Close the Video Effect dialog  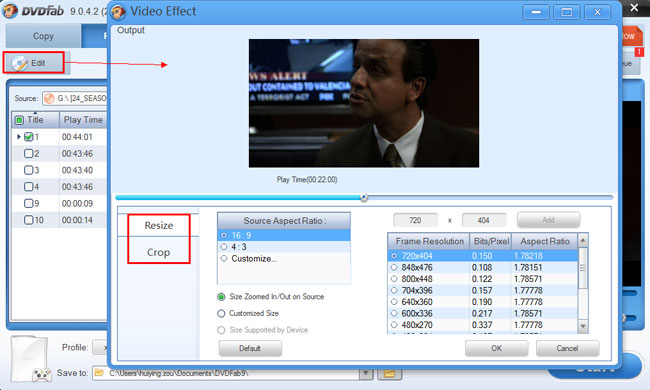point(597,12)
